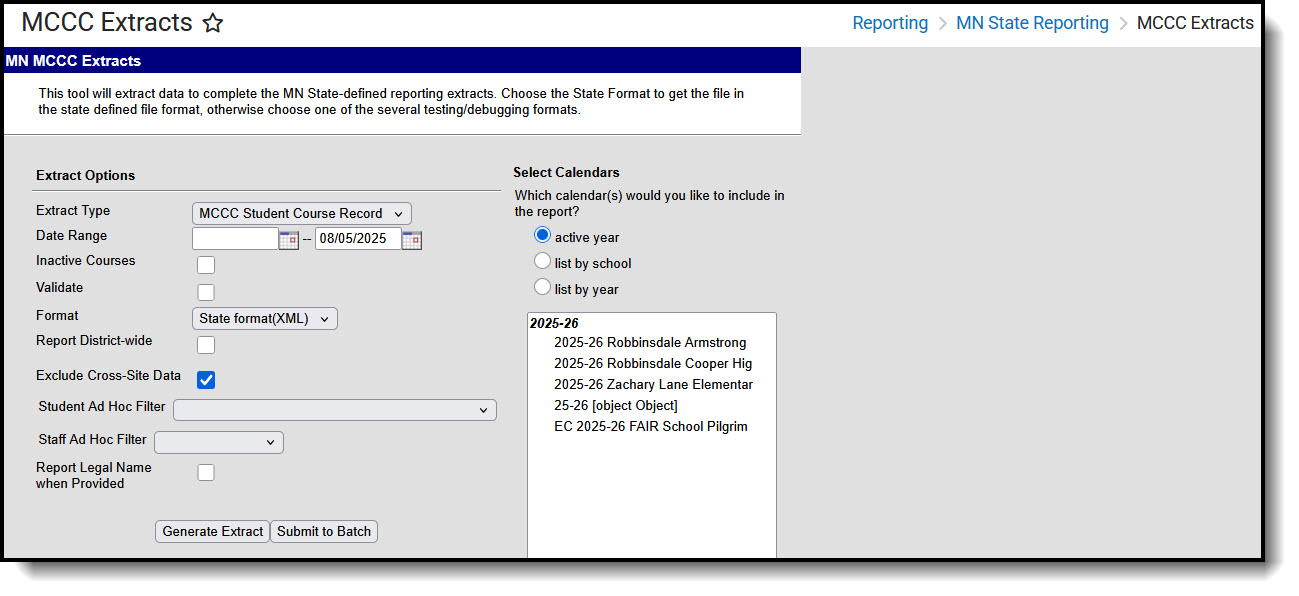1299x596 pixels.
Task: Open the Extract Type dropdown
Action: coord(301,213)
